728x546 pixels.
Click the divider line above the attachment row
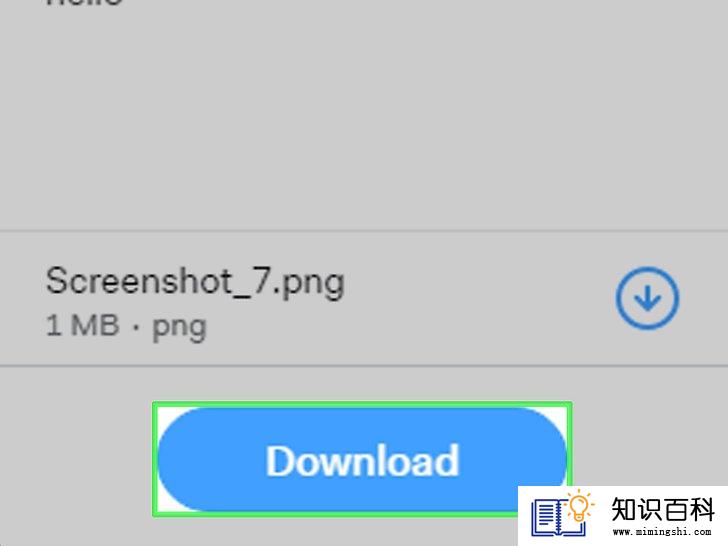[x=364, y=230]
